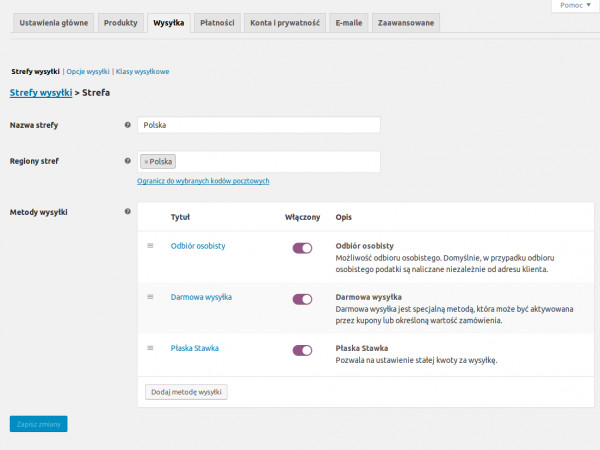Expand the Pomoc help dropdown
The height and width of the screenshot is (450, 600).
click(575, 5)
